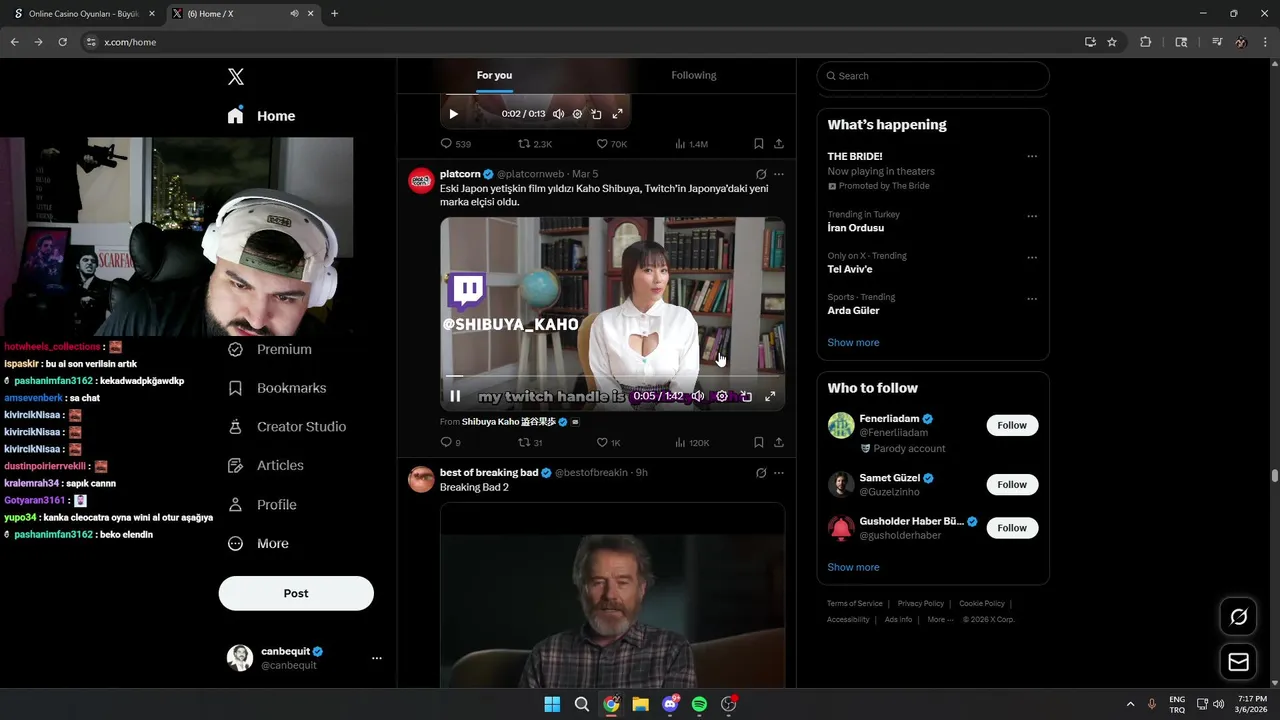
Task: Repost the top post with 2.3K reposts
Action: (523, 144)
